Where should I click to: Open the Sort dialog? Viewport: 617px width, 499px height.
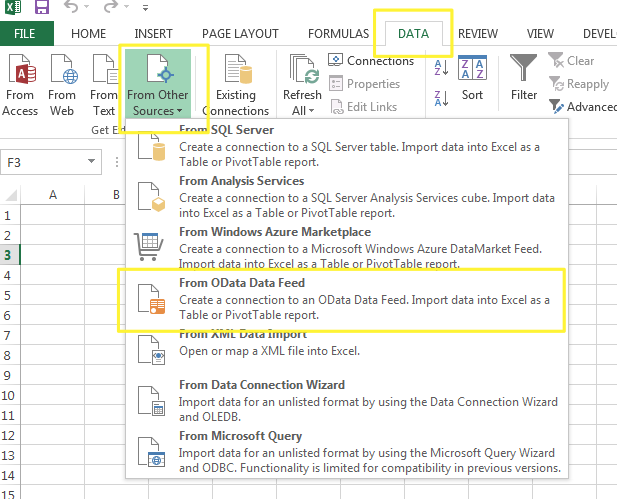coord(472,78)
